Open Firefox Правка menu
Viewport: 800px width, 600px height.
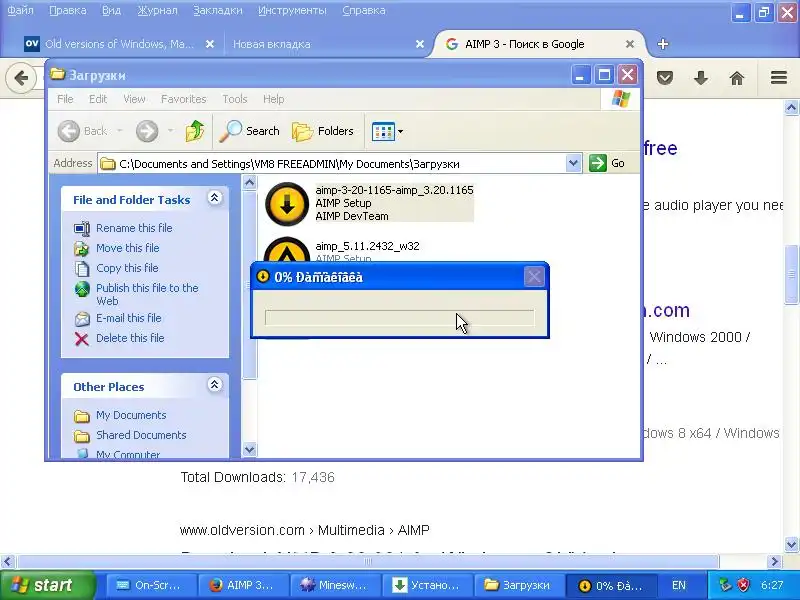(x=67, y=10)
